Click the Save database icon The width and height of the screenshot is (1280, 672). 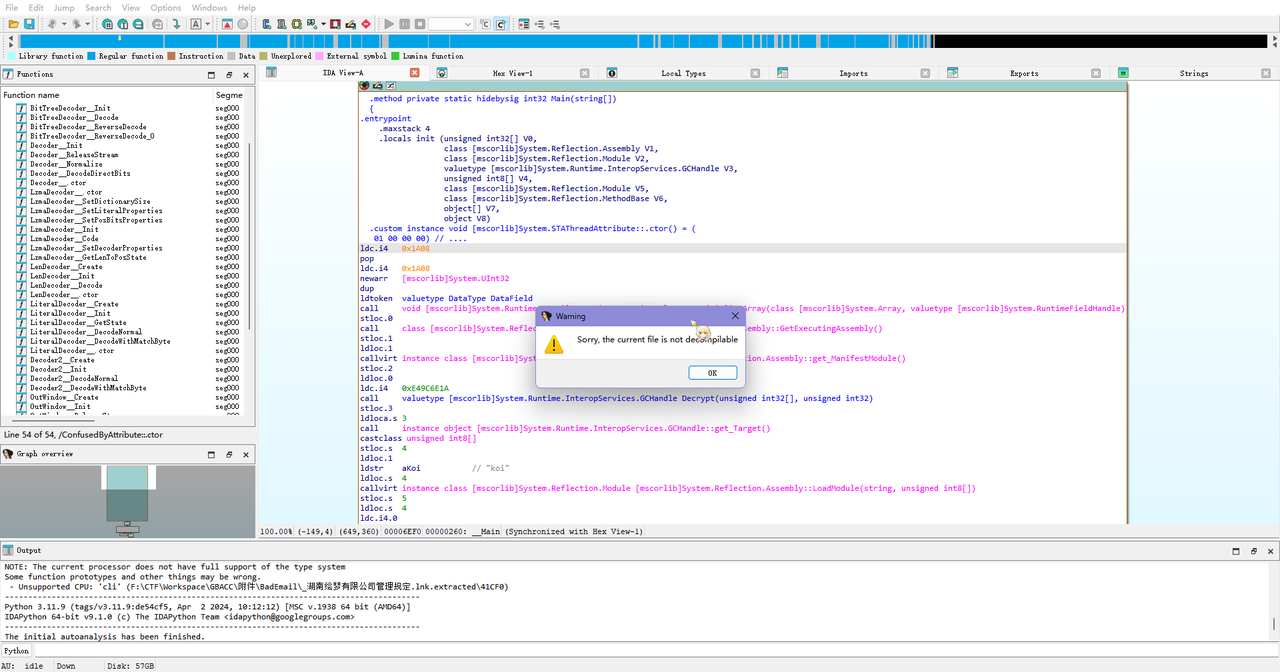tap(29, 24)
